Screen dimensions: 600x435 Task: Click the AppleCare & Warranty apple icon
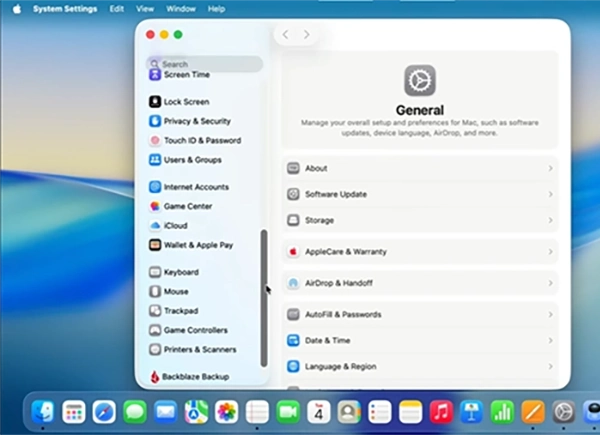[x=293, y=252]
